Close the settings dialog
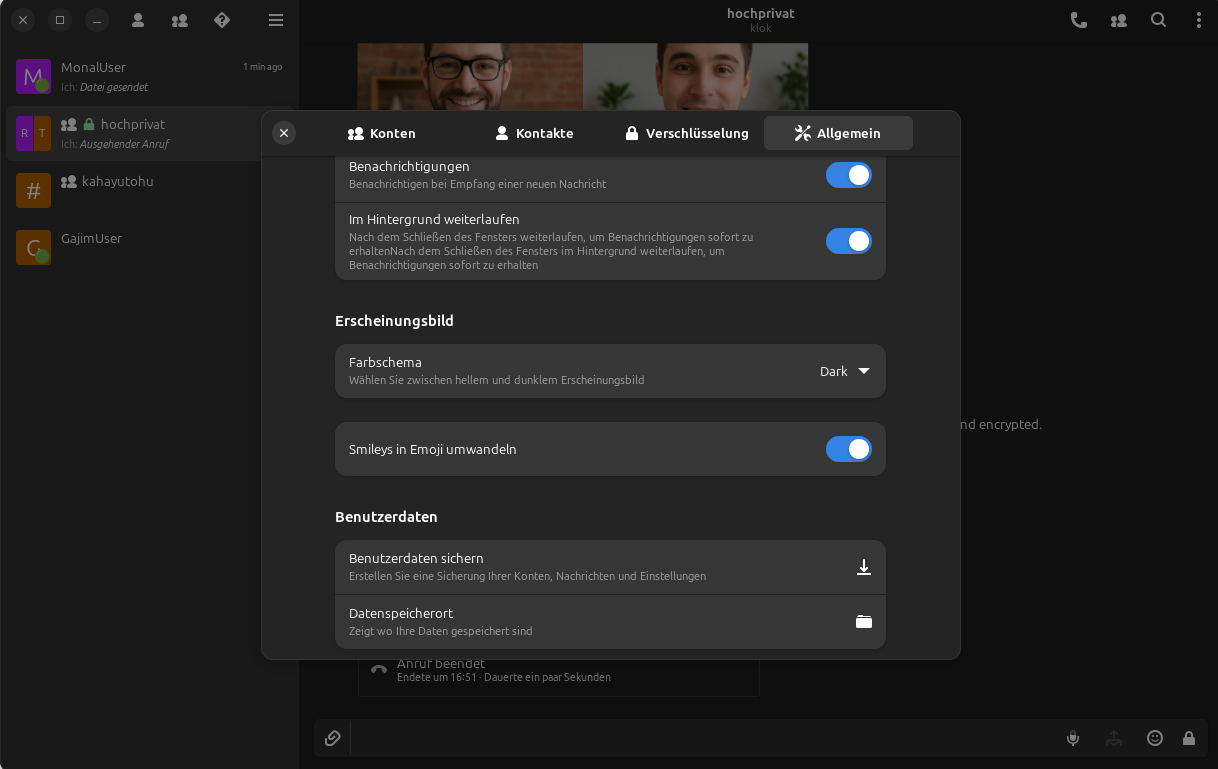The image size is (1218, 769). (x=284, y=132)
